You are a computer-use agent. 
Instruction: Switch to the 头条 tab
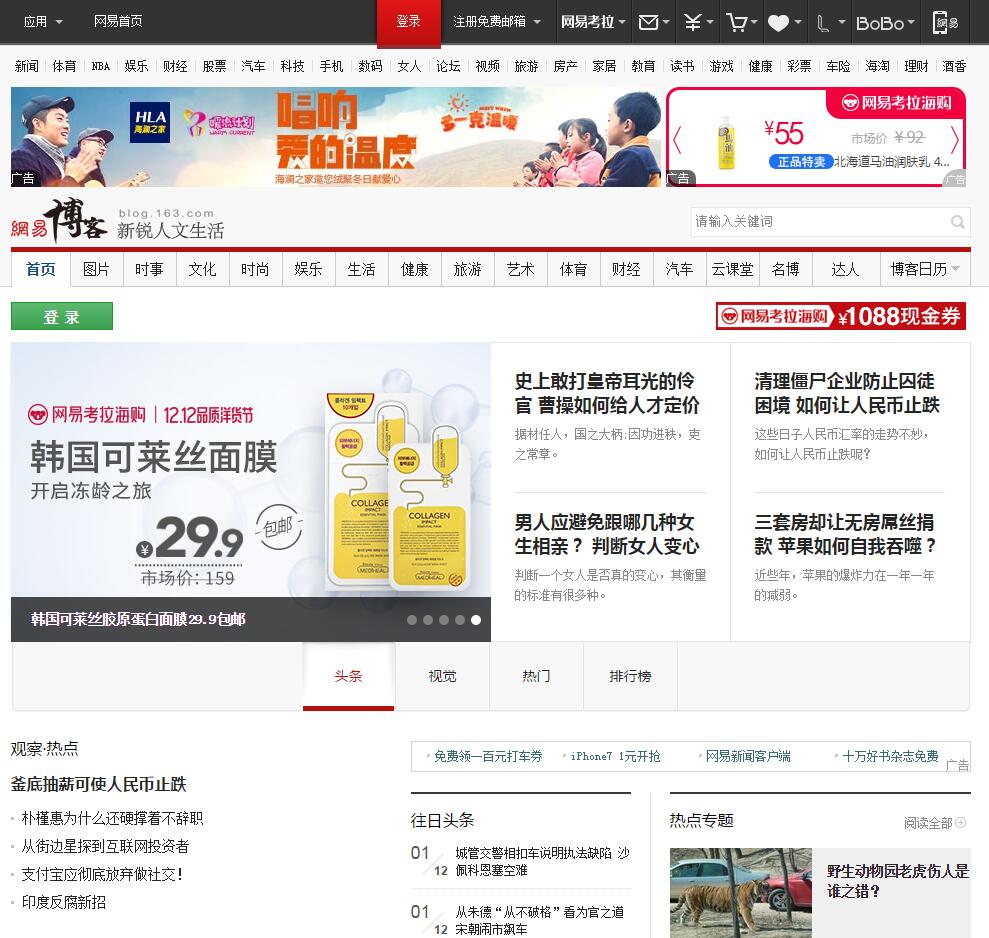[x=348, y=676]
